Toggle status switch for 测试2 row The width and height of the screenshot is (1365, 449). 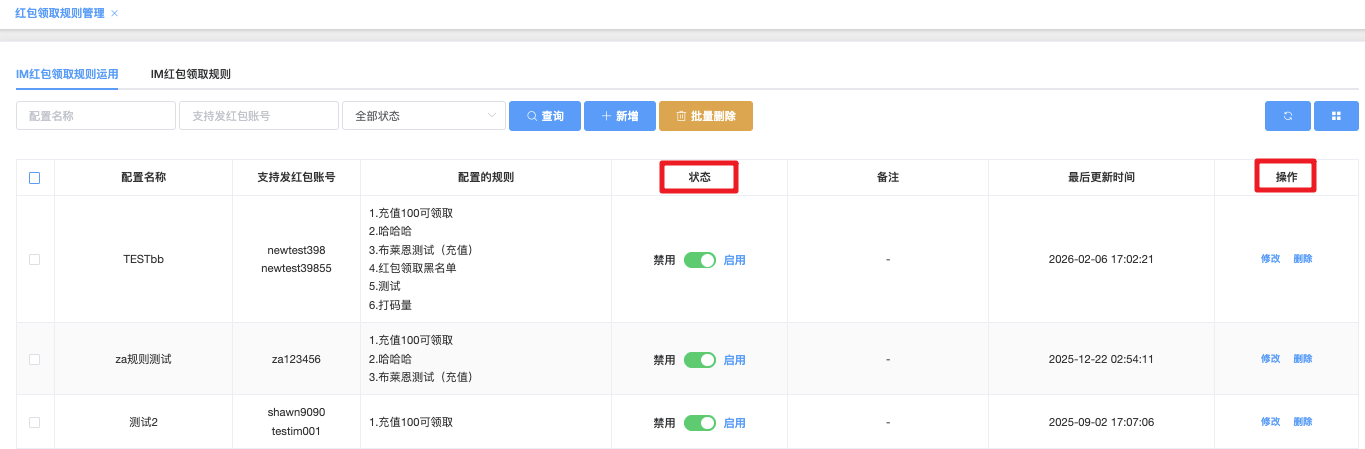(700, 423)
